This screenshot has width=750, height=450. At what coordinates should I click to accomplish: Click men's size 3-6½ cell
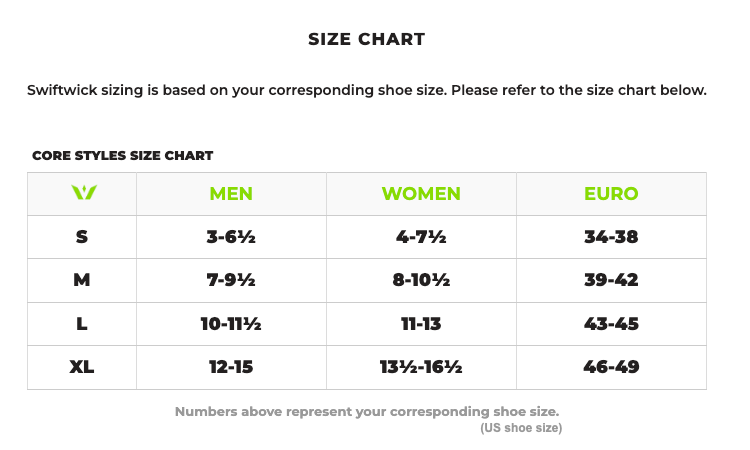click(x=231, y=237)
